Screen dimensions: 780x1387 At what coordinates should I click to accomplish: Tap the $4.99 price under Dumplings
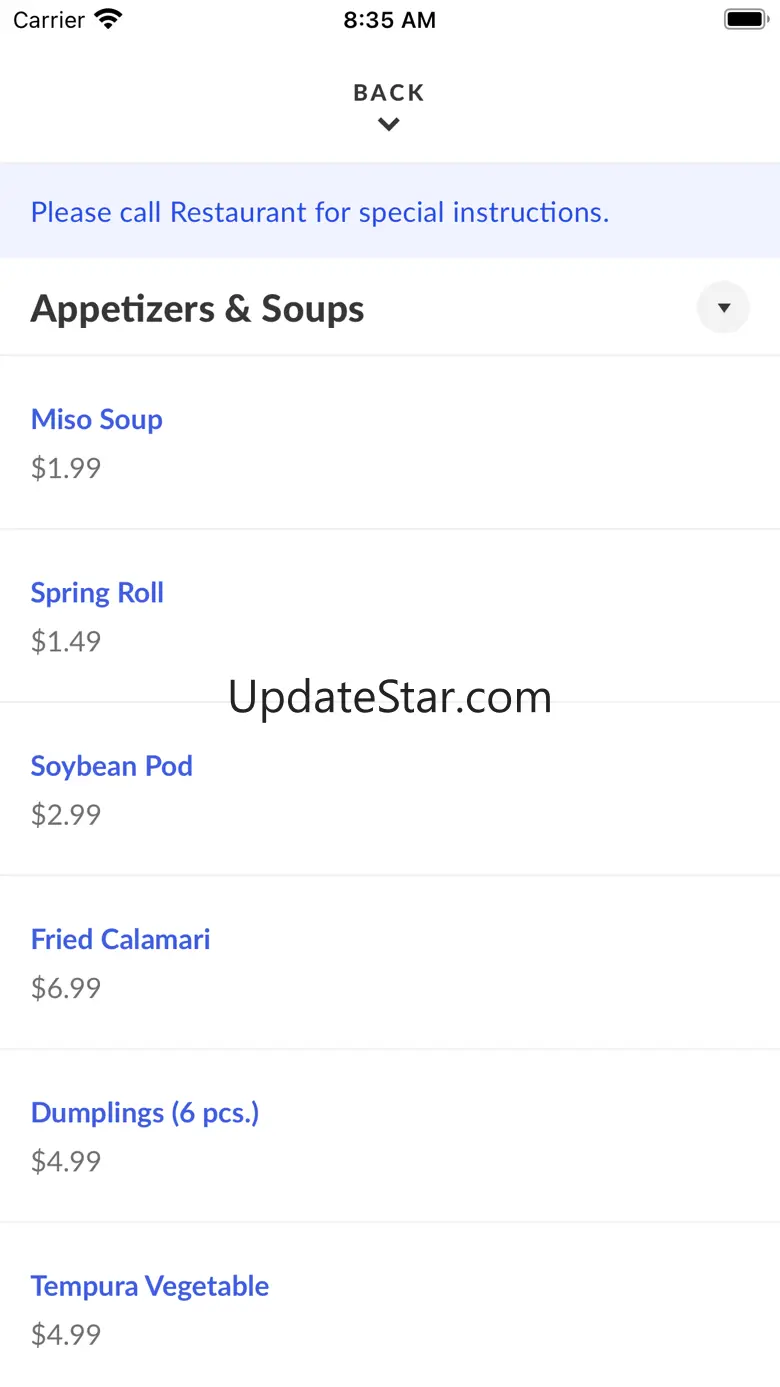(x=66, y=1161)
